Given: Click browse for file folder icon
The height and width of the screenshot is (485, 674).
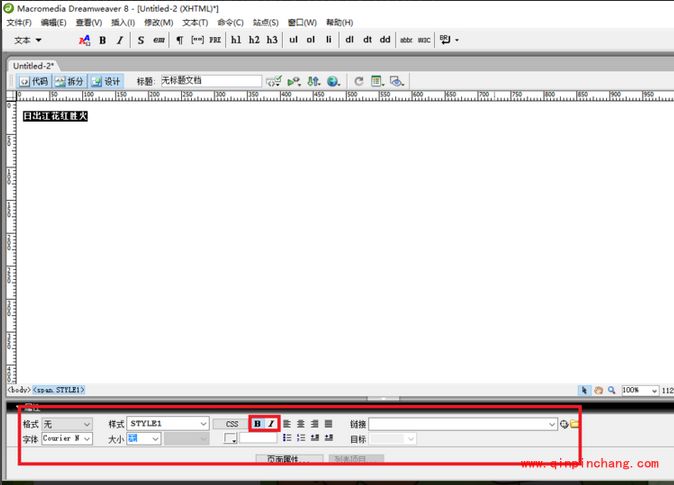Looking at the screenshot, I should [575, 424].
